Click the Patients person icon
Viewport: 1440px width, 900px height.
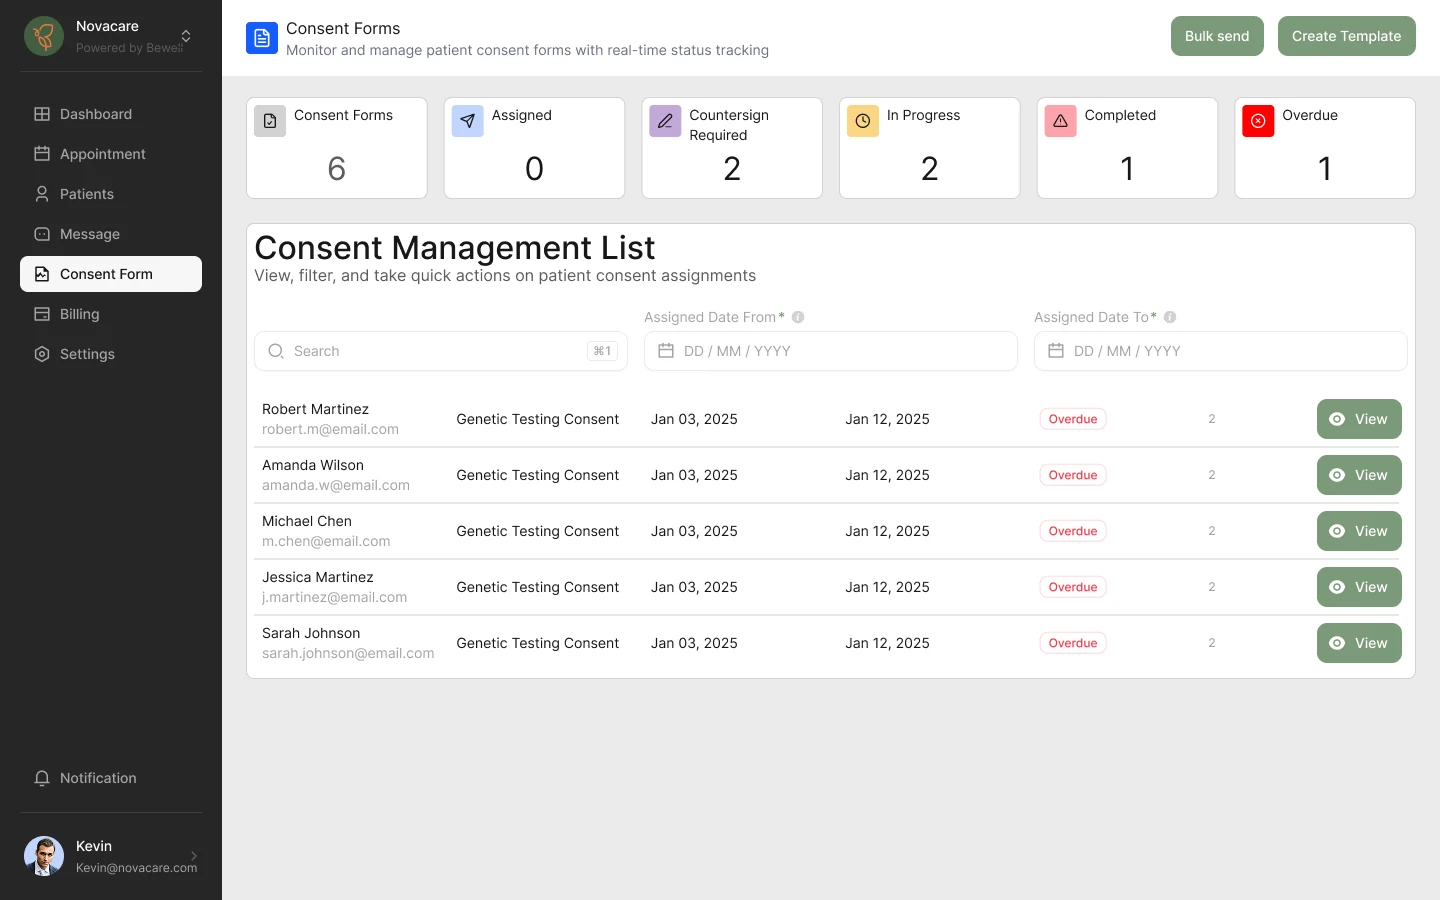(x=42, y=194)
